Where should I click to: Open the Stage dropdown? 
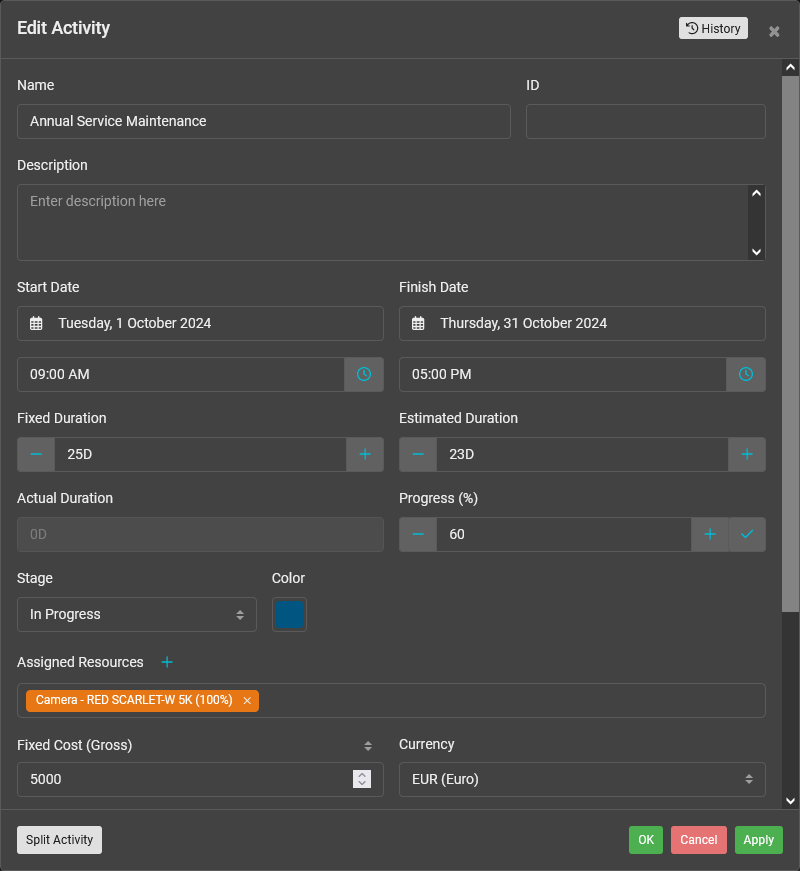136,614
